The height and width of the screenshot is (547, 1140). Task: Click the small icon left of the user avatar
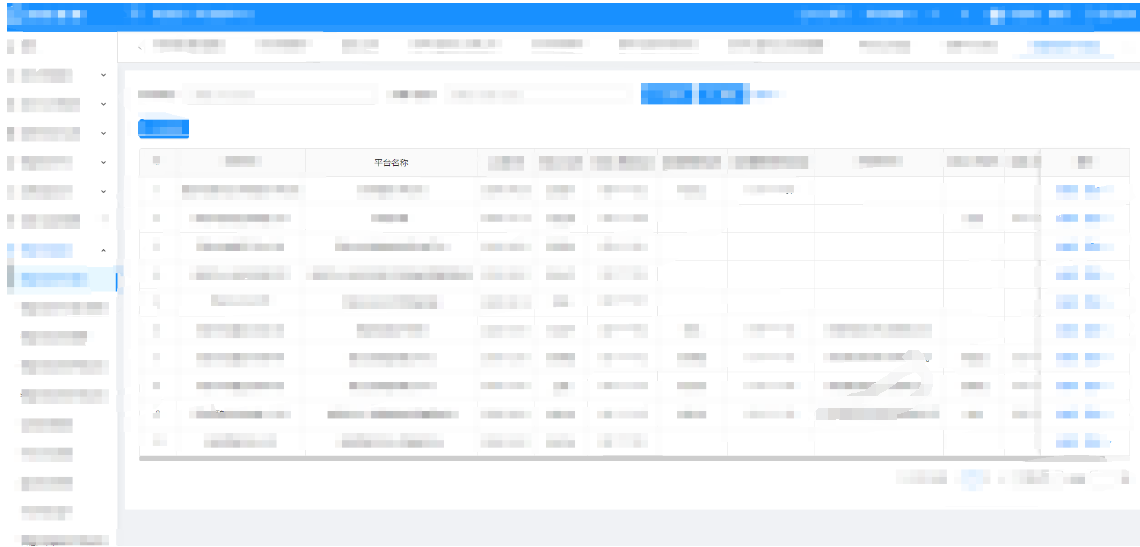pos(965,15)
